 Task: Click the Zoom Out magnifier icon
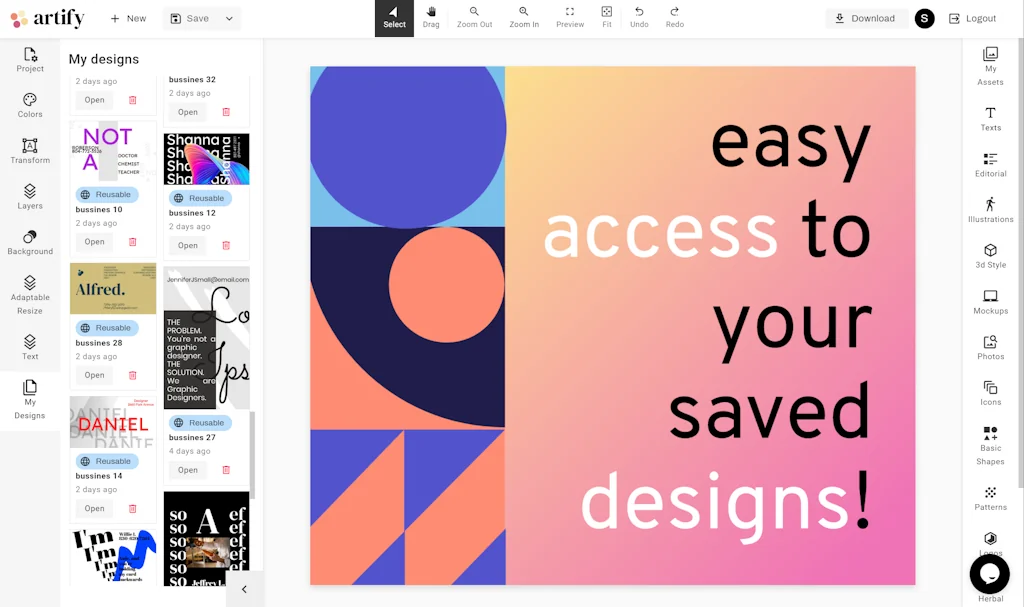474,12
